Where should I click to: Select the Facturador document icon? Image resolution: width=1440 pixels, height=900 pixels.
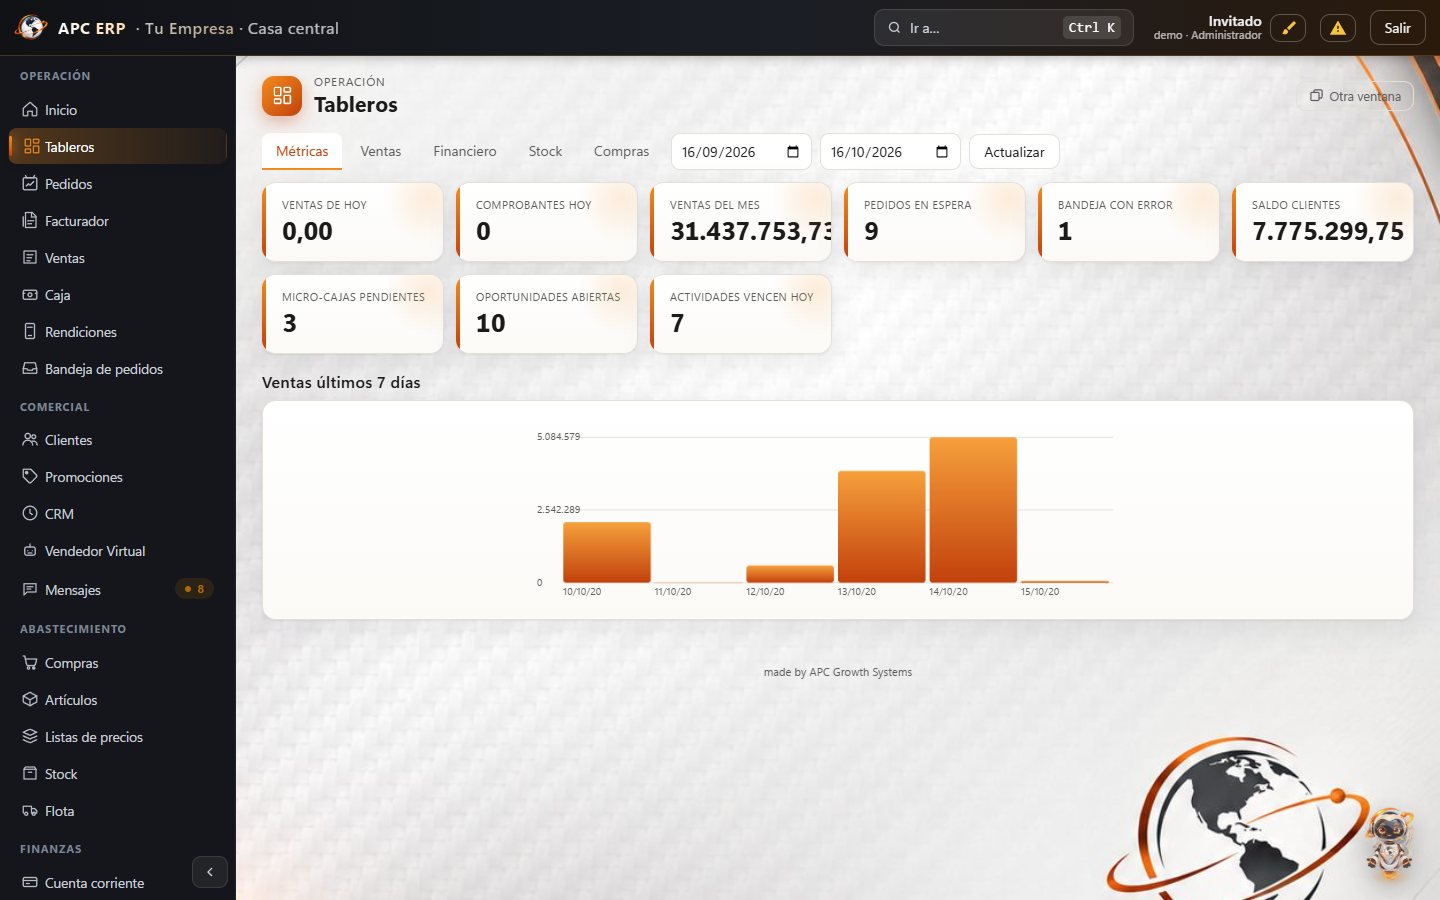click(30, 221)
